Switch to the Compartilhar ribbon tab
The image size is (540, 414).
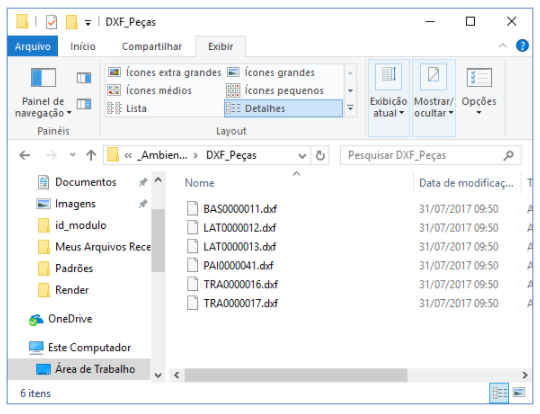(152, 46)
